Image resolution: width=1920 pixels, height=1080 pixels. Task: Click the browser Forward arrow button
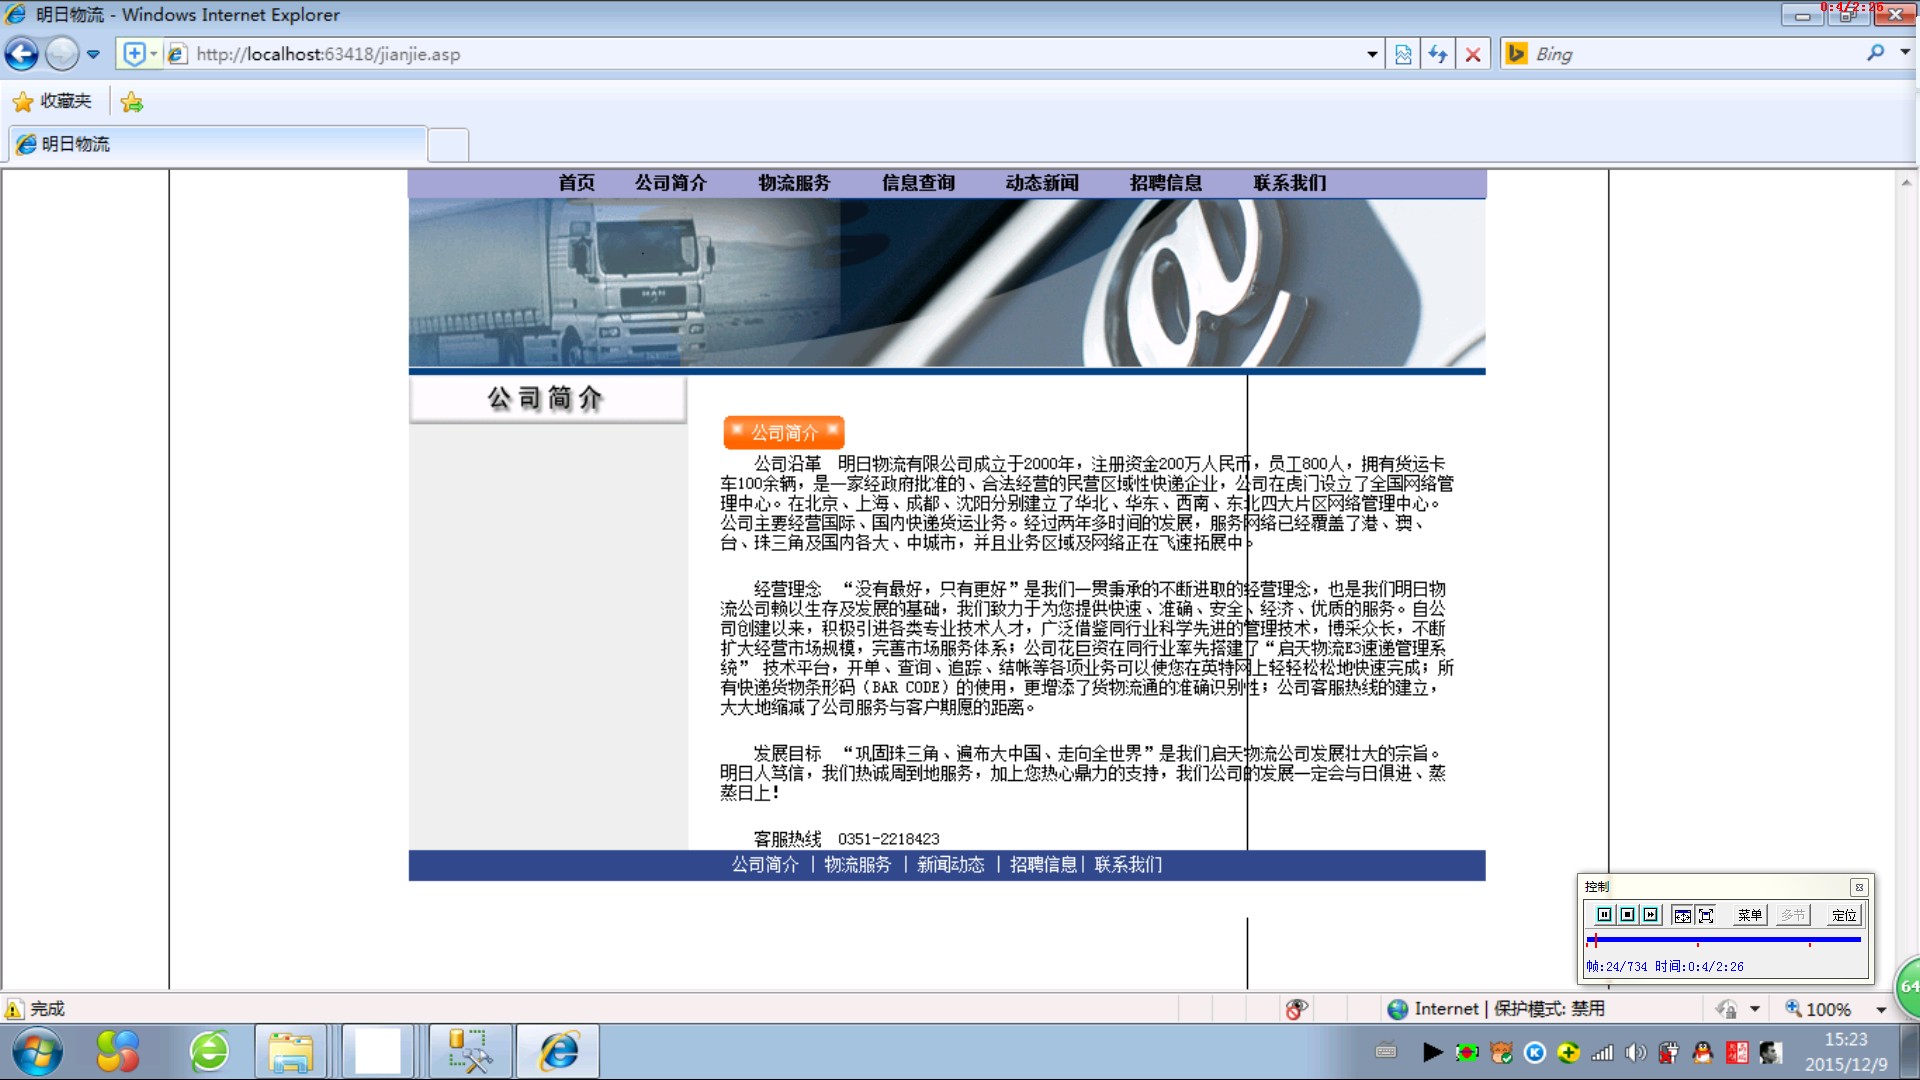[x=62, y=54]
